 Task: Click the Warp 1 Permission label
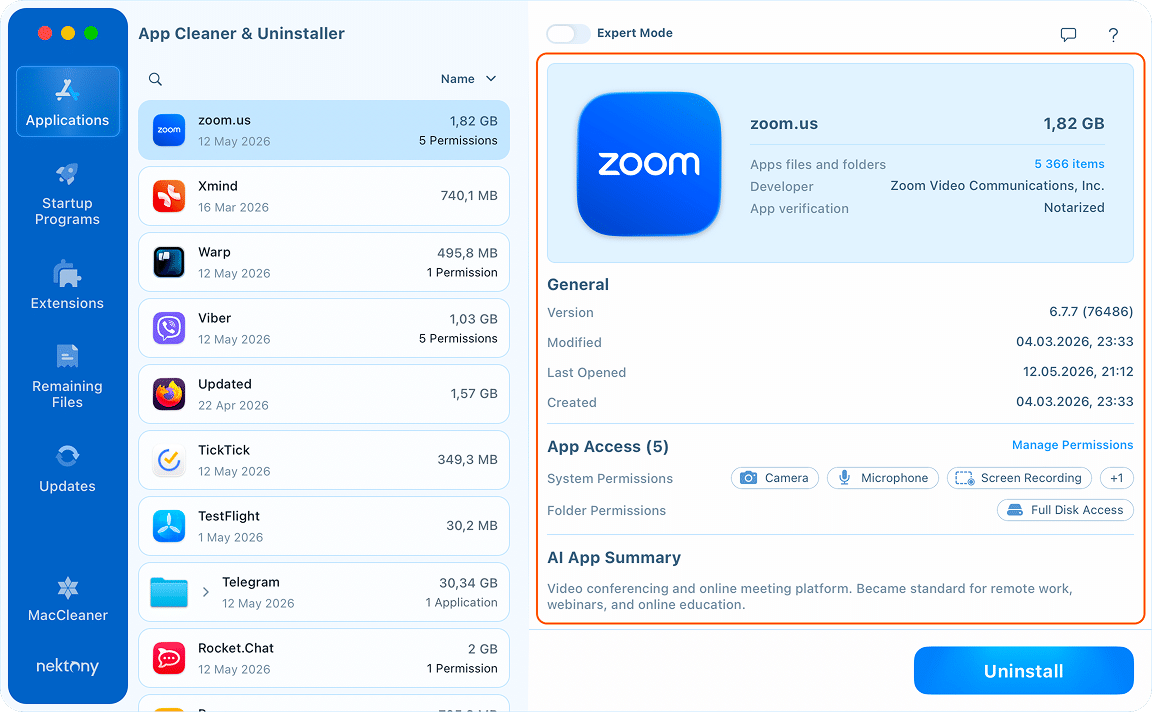click(462, 273)
